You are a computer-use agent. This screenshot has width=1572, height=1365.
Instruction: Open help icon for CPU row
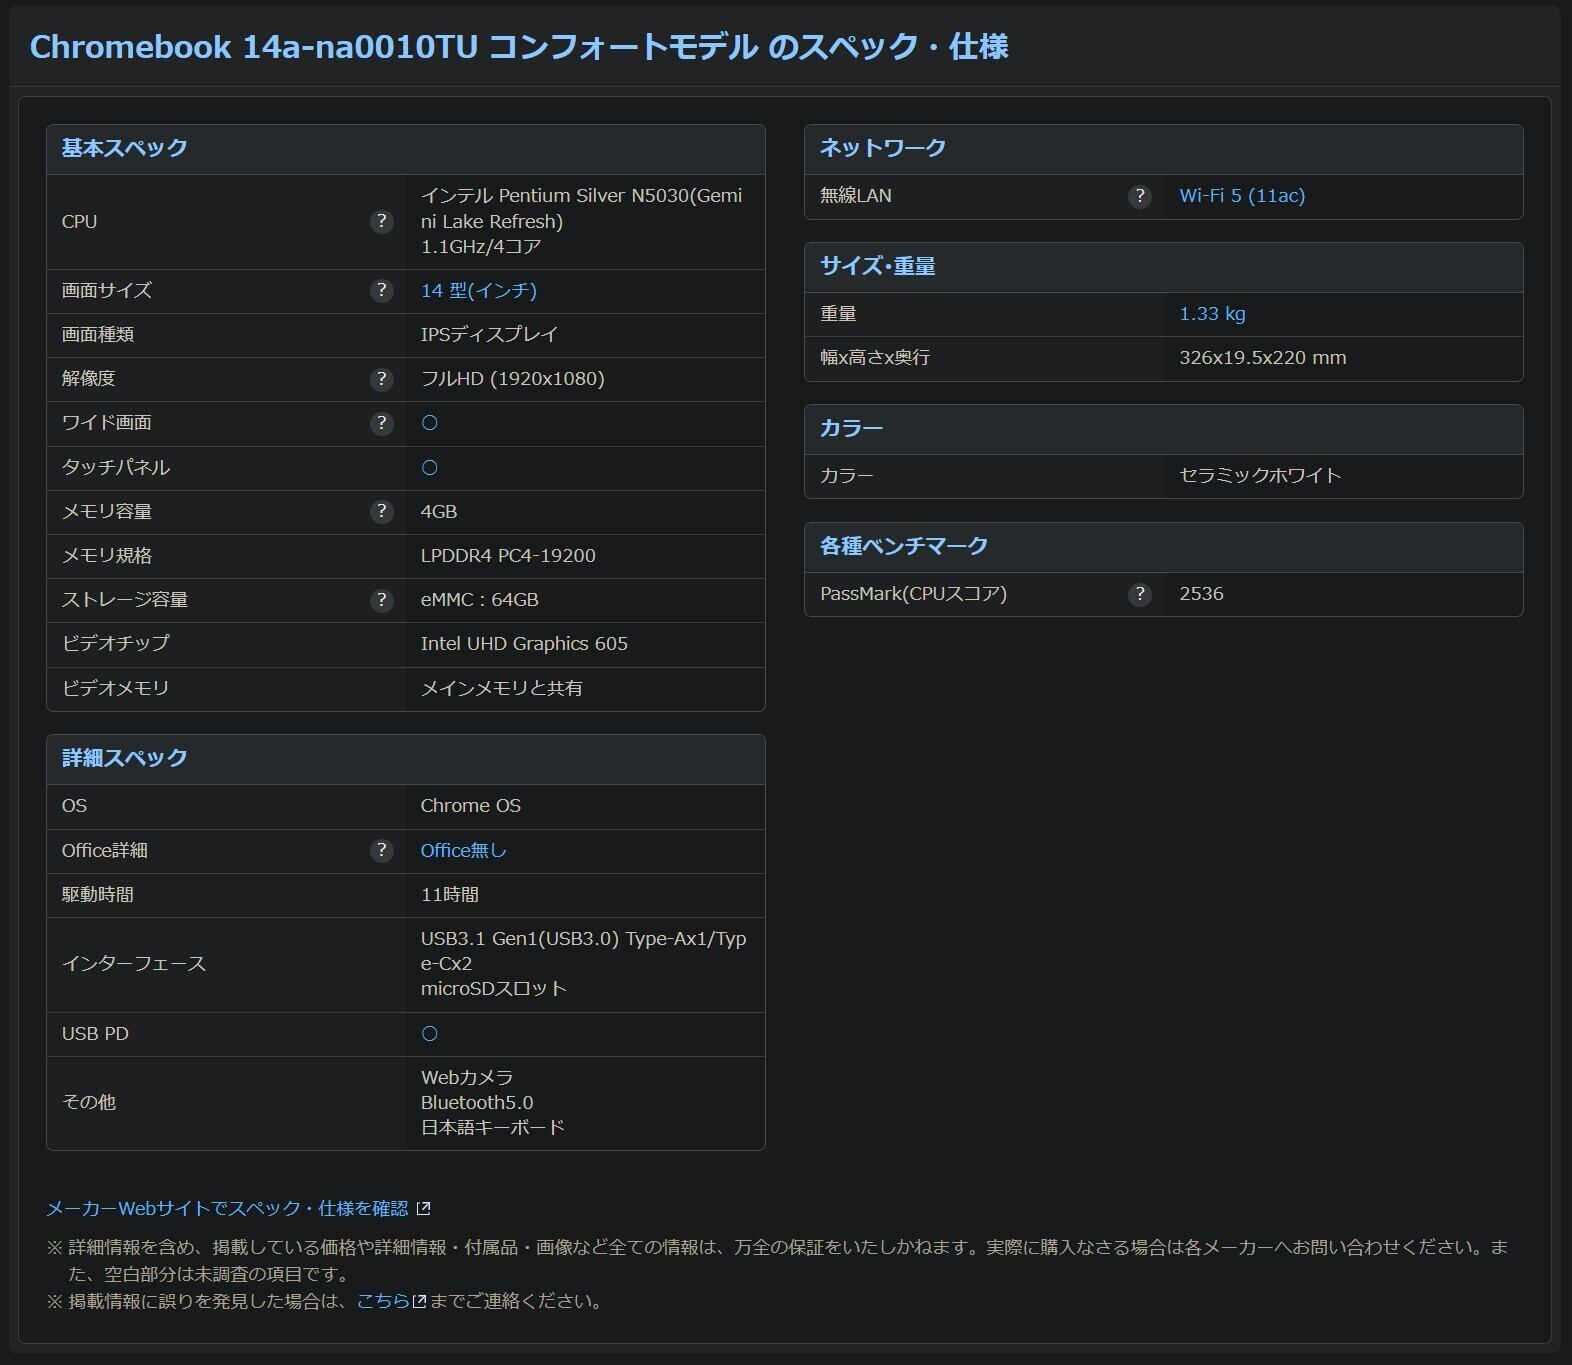381,222
